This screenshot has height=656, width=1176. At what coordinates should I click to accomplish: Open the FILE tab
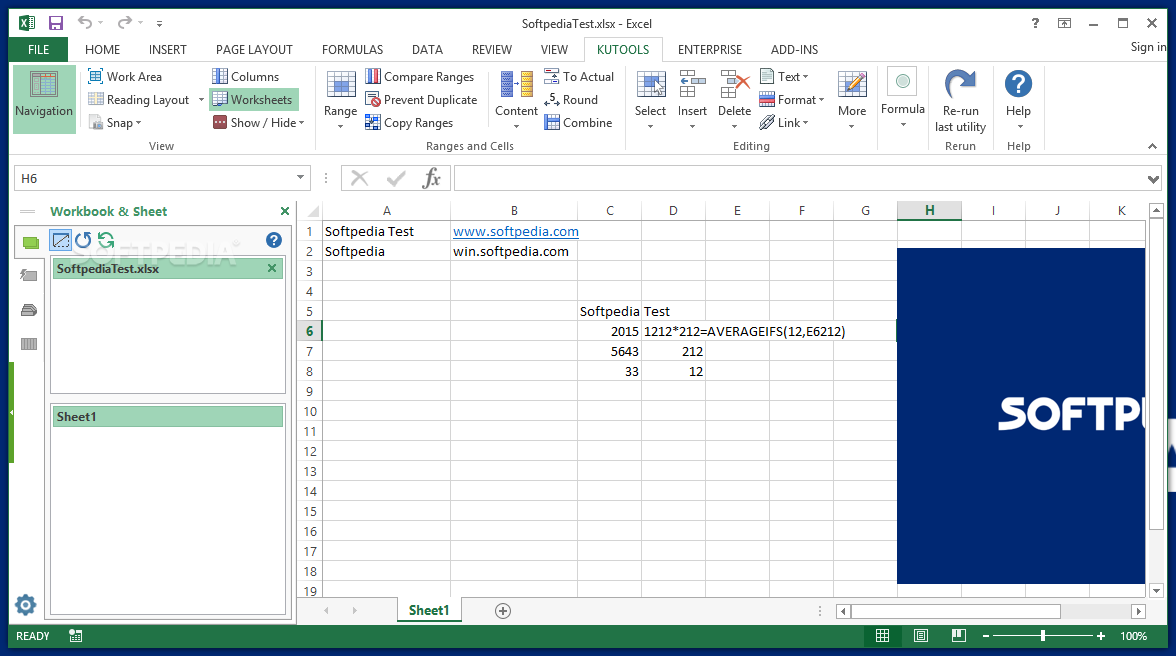click(x=38, y=49)
